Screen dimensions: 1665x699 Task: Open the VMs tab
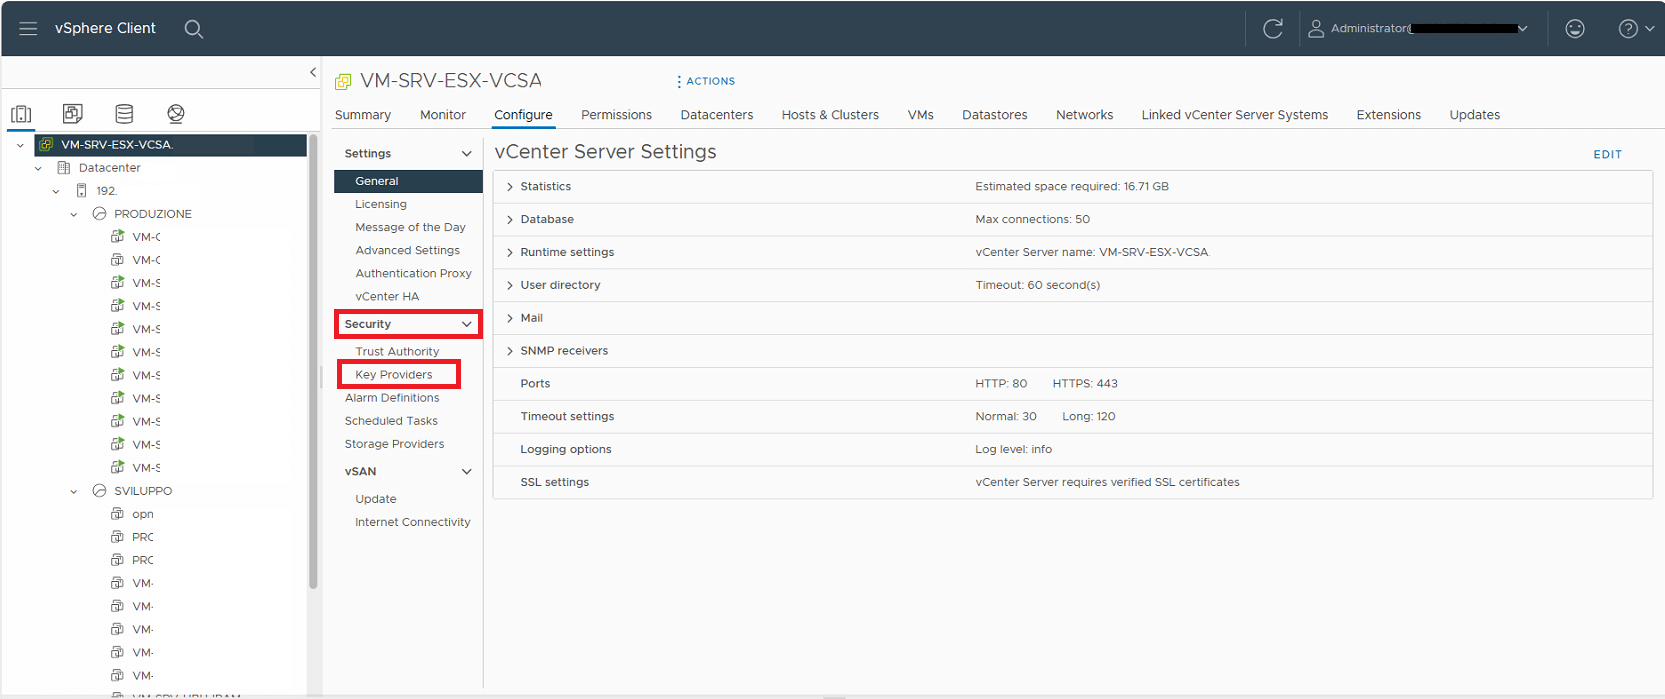(x=921, y=115)
